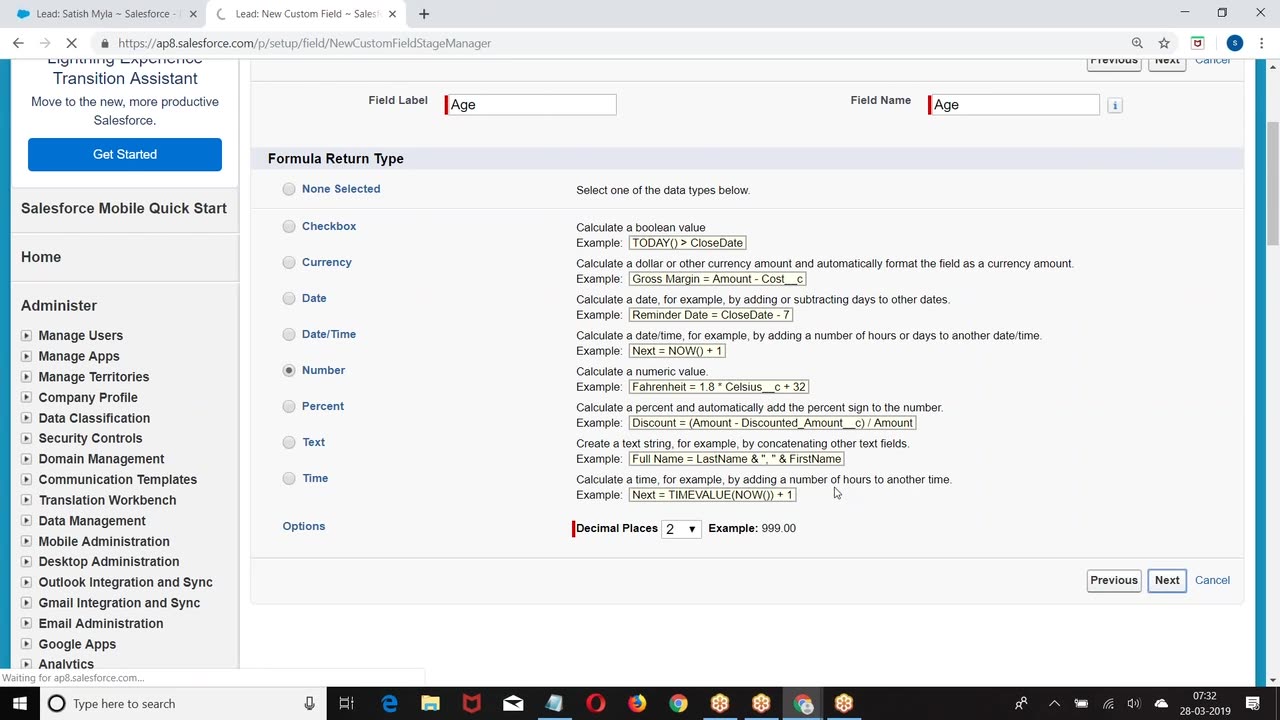Close the New Custom Field tab
This screenshot has width=1280, height=720.
tap(392, 14)
